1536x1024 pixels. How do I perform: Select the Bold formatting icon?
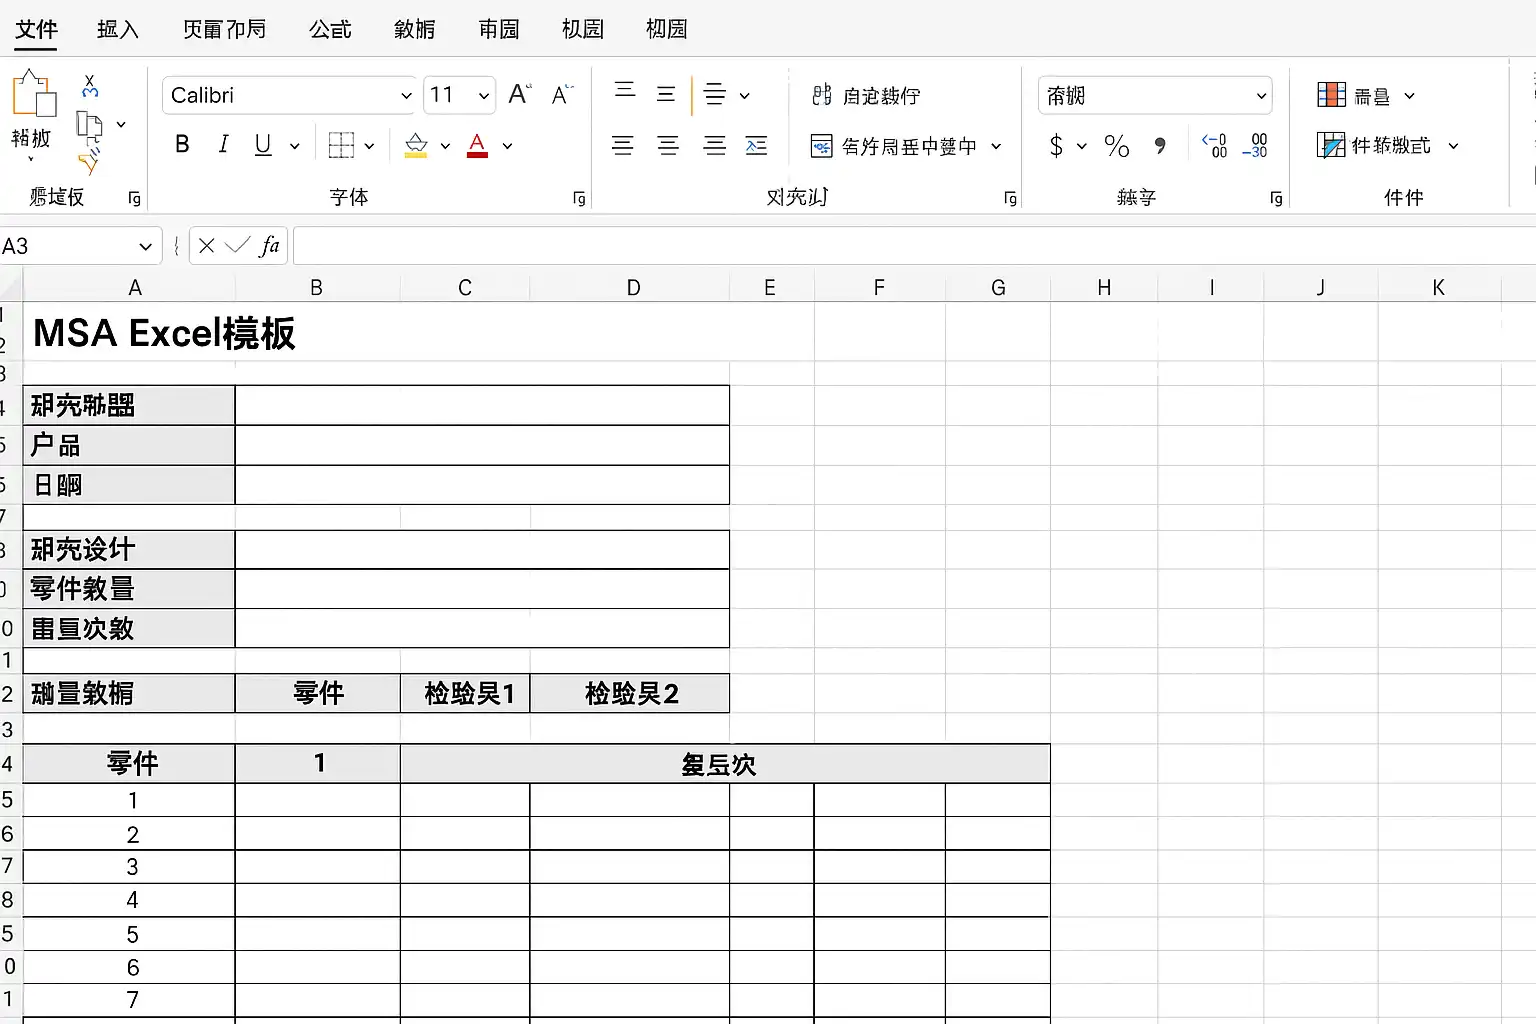tap(182, 144)
